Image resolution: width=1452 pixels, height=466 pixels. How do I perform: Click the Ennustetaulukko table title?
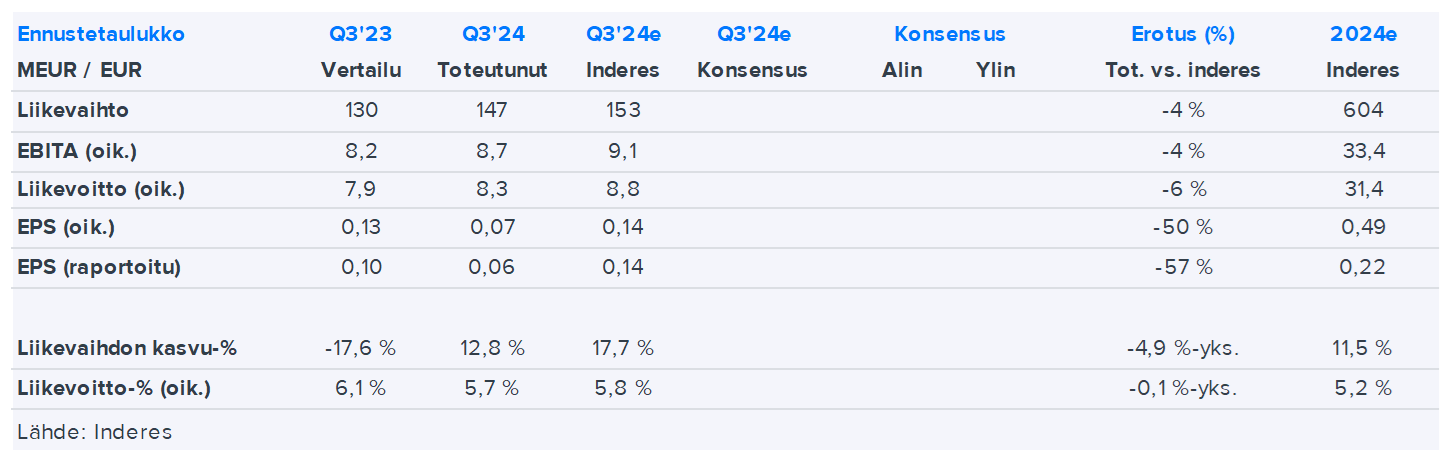click(101, 34)
